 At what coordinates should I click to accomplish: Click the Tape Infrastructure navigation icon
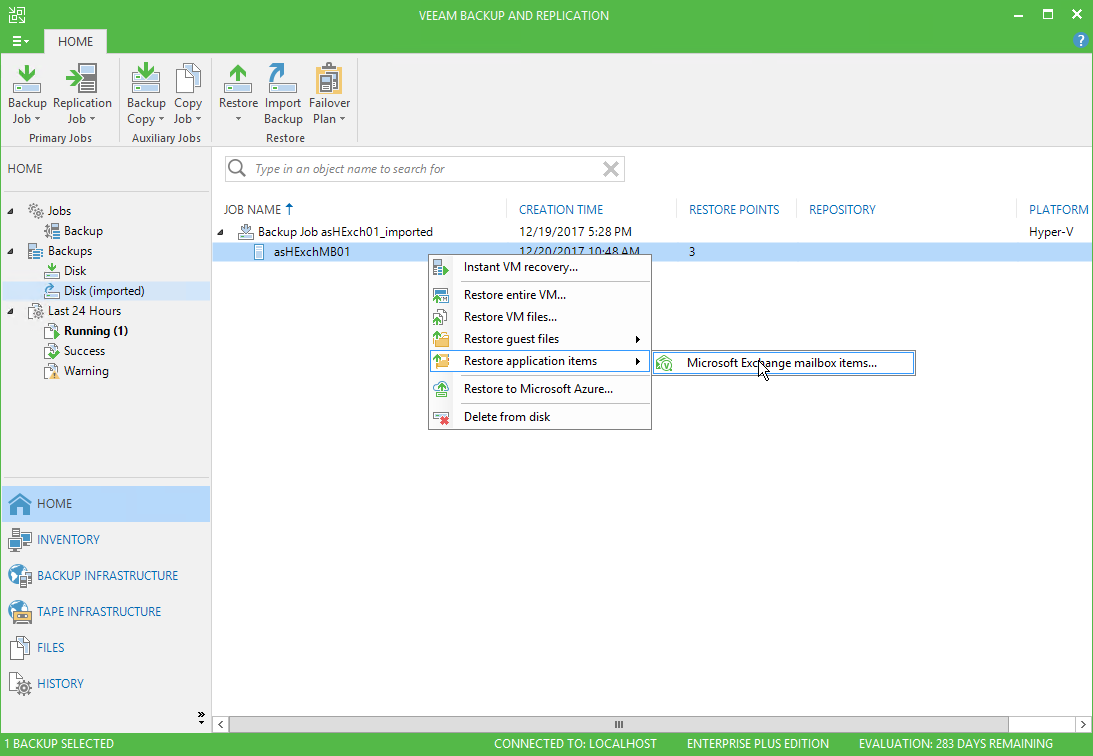point(20,612)
